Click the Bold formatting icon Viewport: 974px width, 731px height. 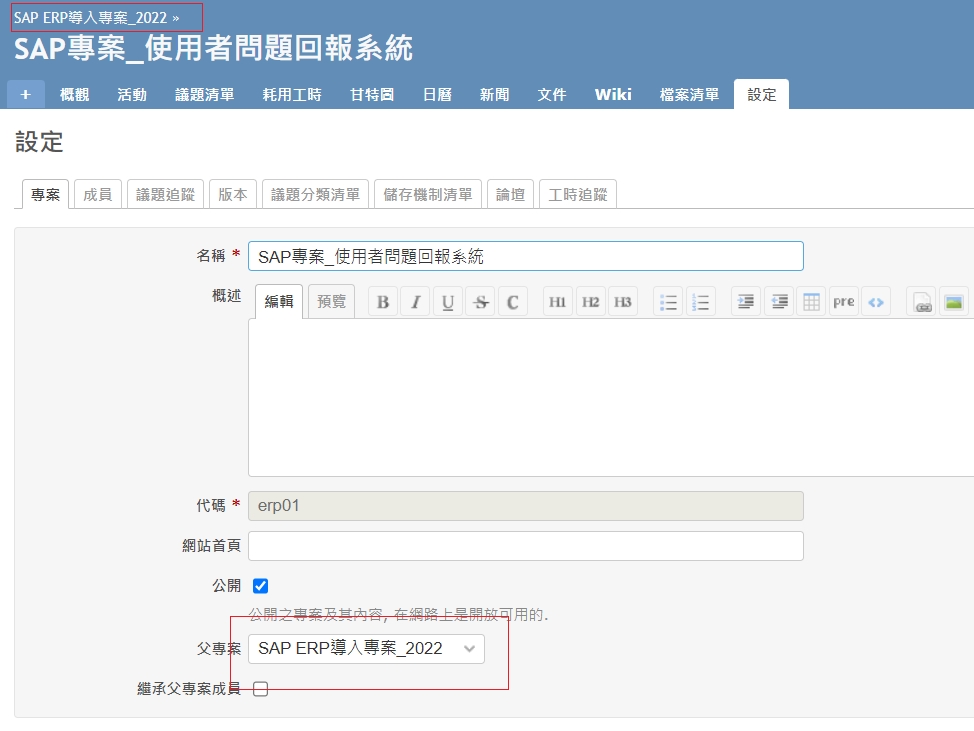383,302
